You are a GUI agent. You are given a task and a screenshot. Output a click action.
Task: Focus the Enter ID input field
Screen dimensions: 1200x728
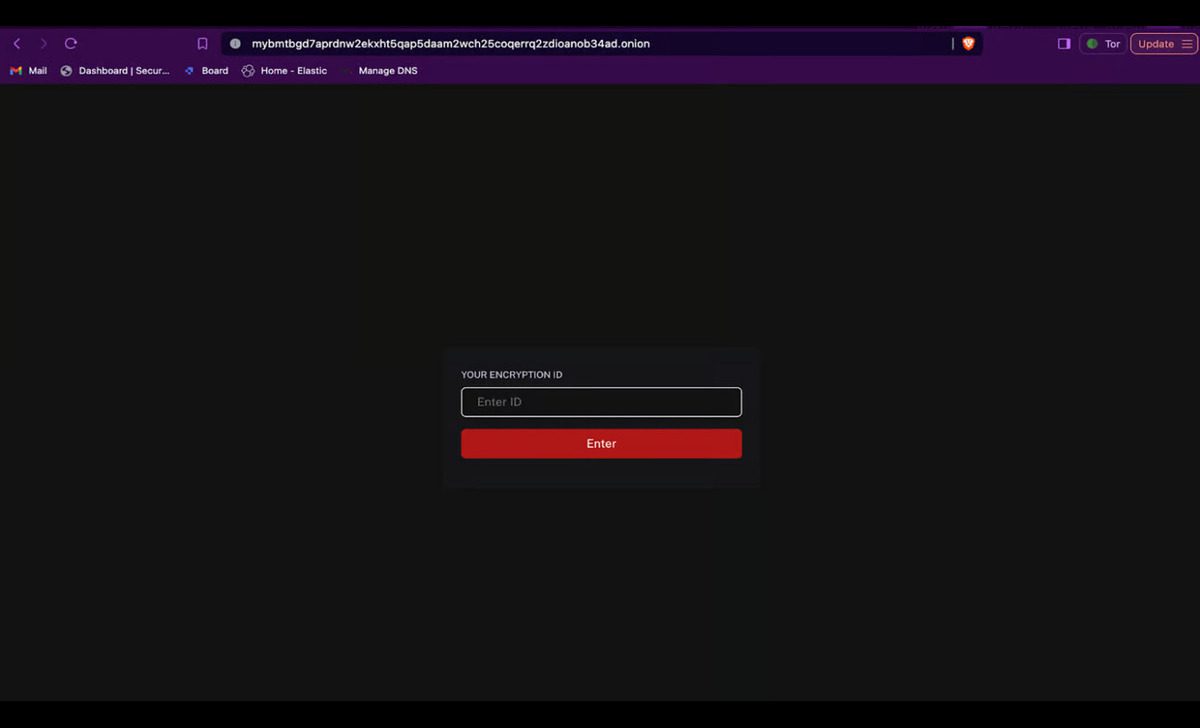coord(601,402)
